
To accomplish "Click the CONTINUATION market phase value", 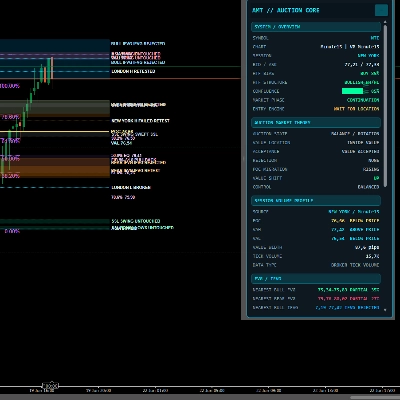I will point(363,100).
